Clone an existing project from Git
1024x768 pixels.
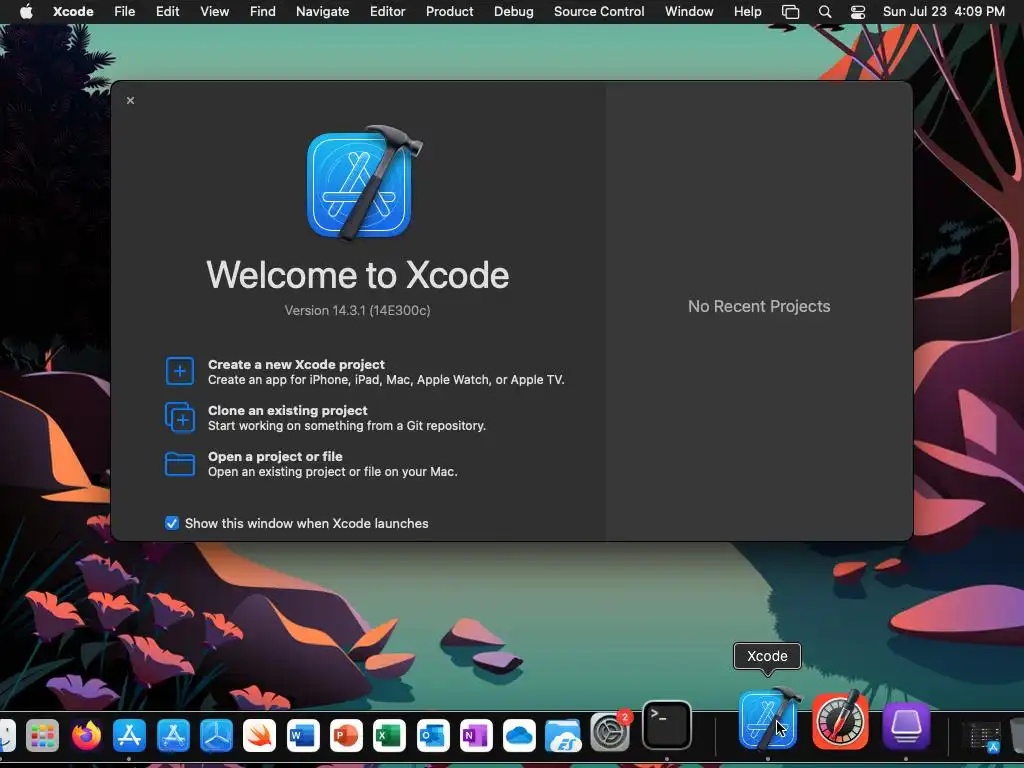[x=325, y=418]
